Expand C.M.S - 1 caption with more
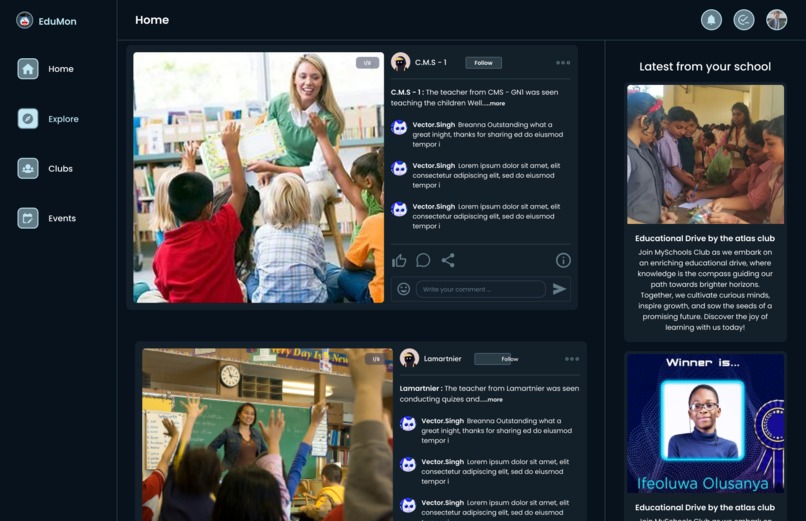The image size is (806, 521). pos(497,103)
